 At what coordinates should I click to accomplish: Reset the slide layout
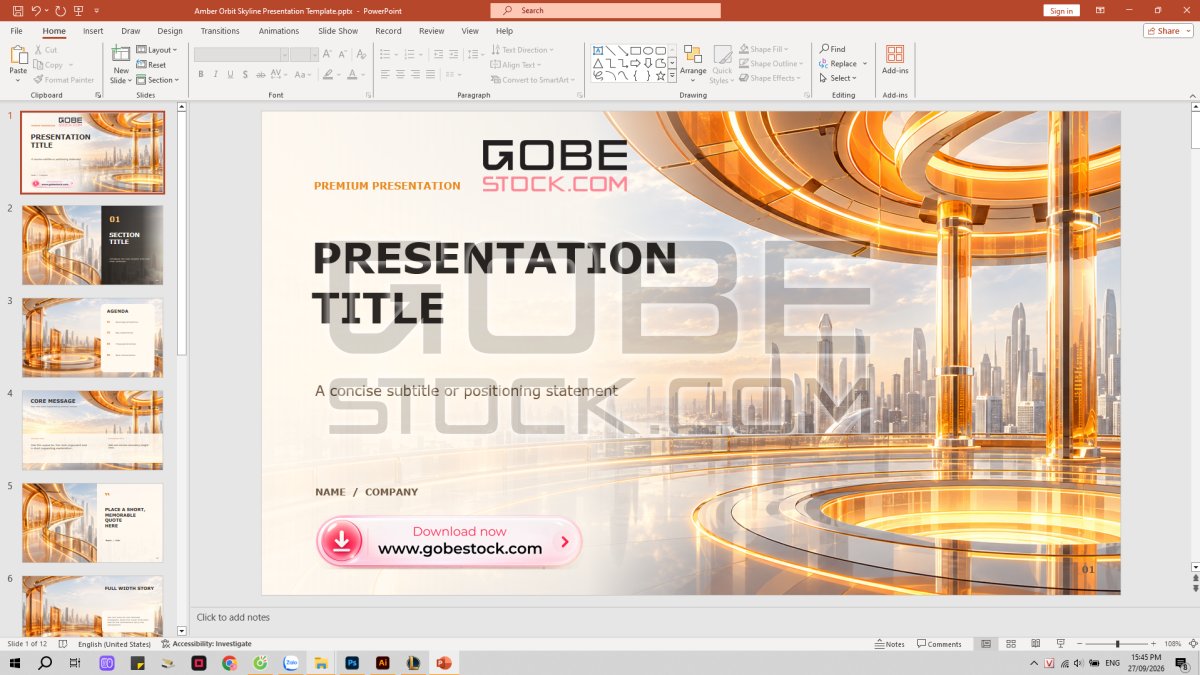pos(151,64)
